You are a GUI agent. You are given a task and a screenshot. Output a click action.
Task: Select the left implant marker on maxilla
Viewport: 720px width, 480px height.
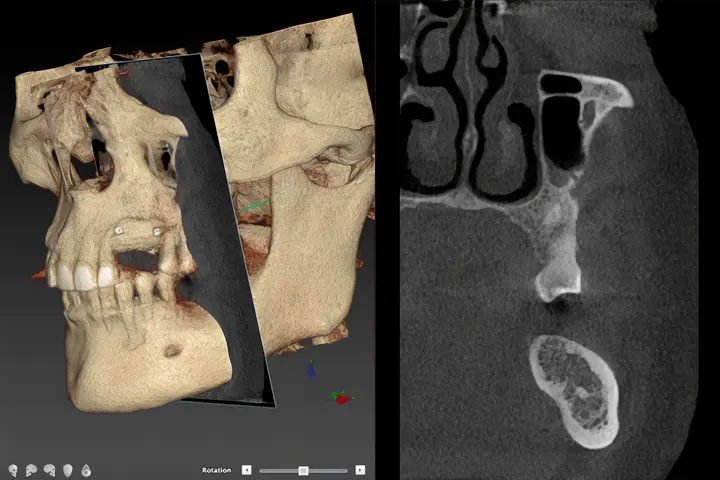(119, 231)
